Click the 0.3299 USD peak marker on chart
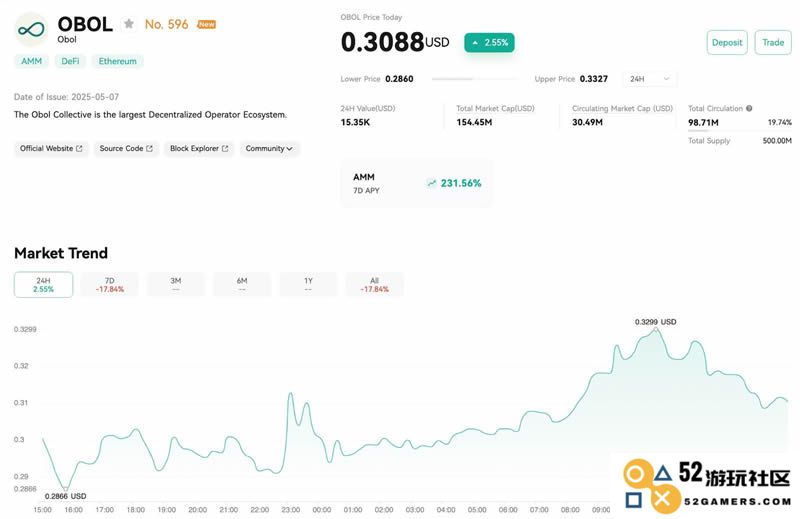The image size is (800, 519). (656, 330)
